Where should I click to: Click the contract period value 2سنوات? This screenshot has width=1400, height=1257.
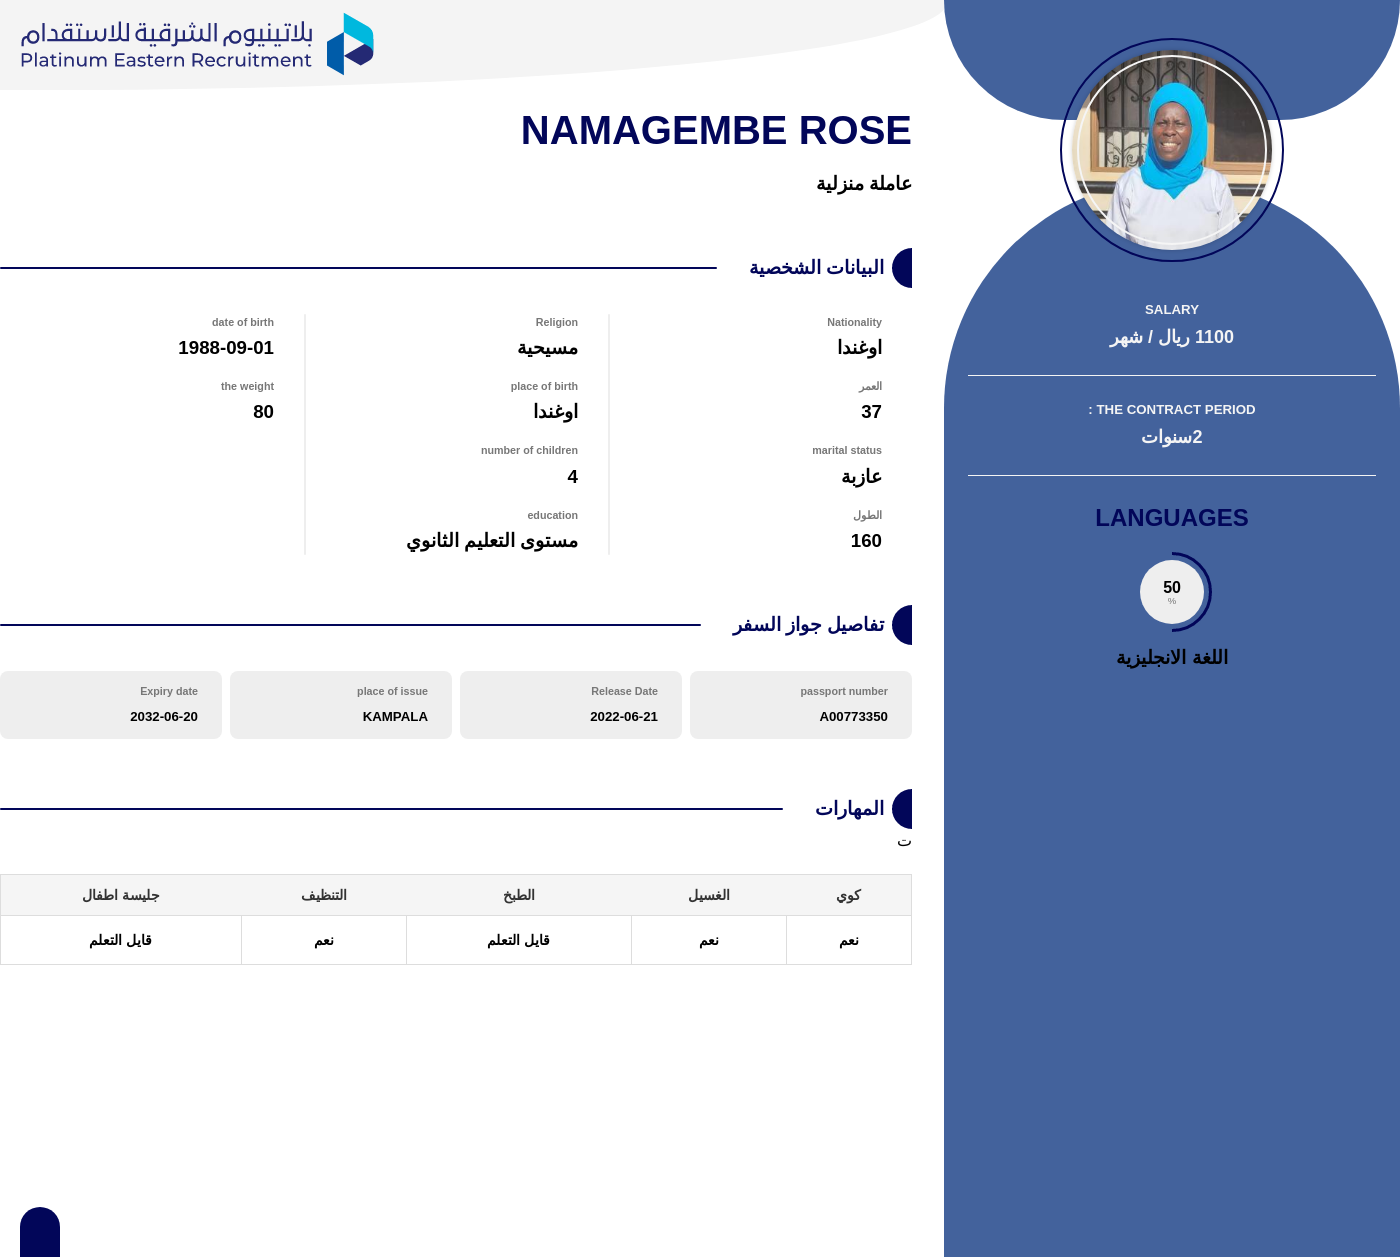pyautogui.click(x=1171, y=438)
